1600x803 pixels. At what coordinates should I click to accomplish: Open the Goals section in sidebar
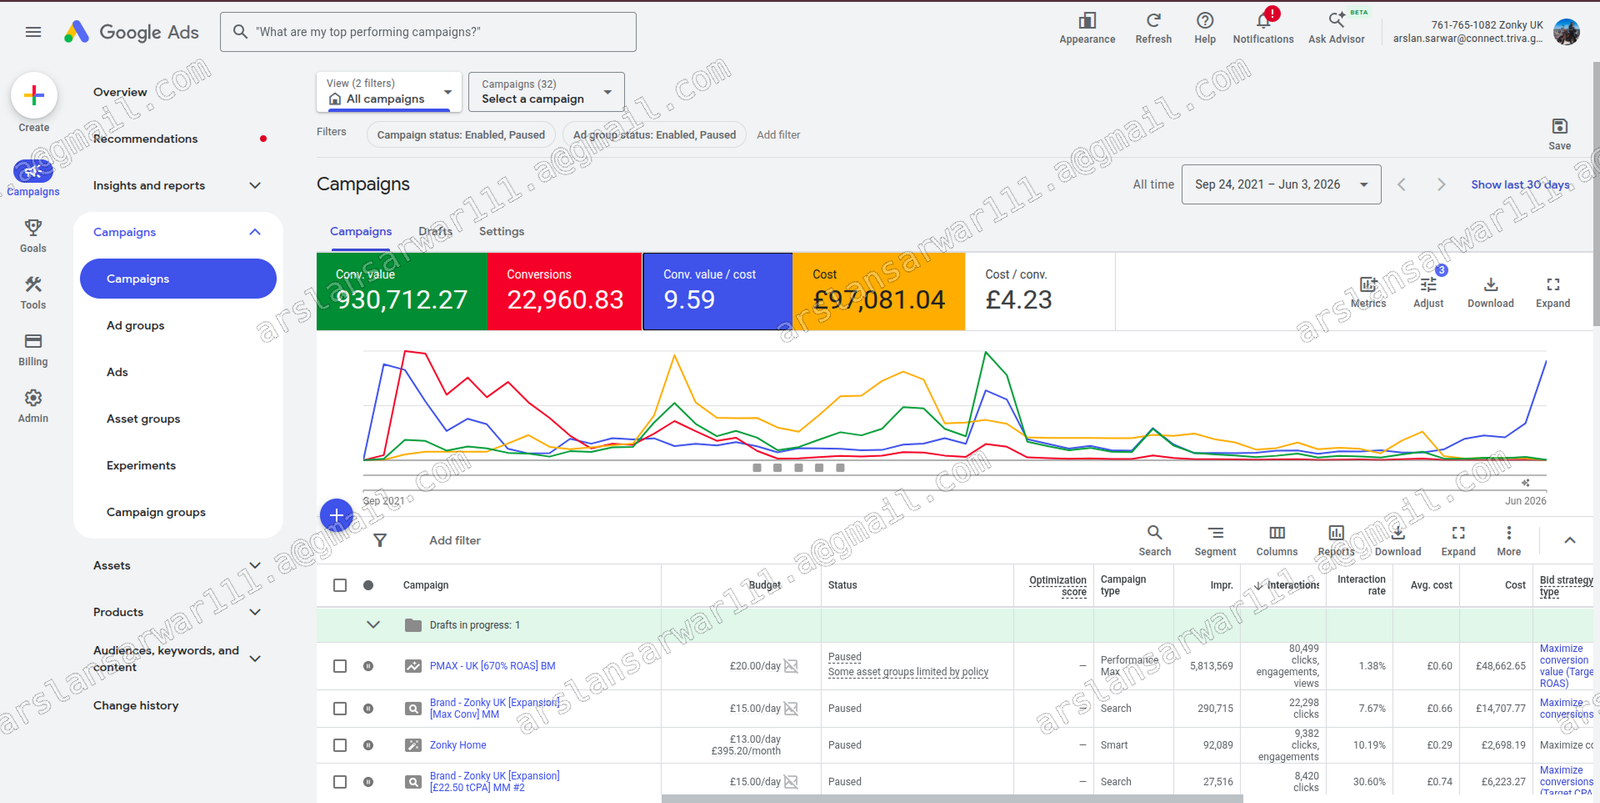(33, 236)
